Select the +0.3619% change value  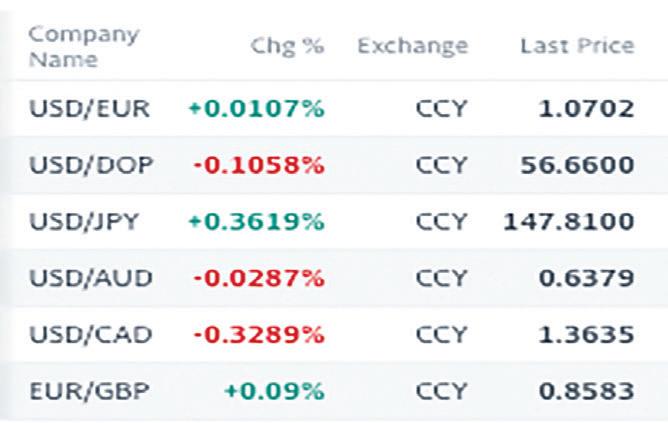[x=255, y=221]
